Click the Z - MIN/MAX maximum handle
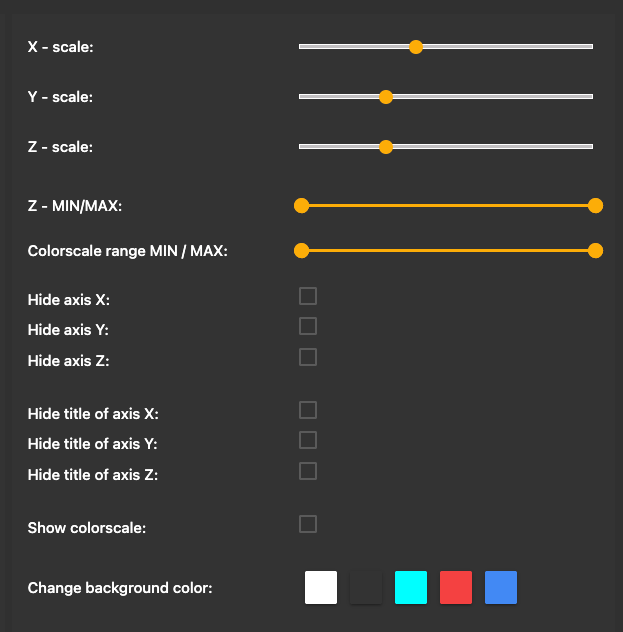 (x=596, y=206)
